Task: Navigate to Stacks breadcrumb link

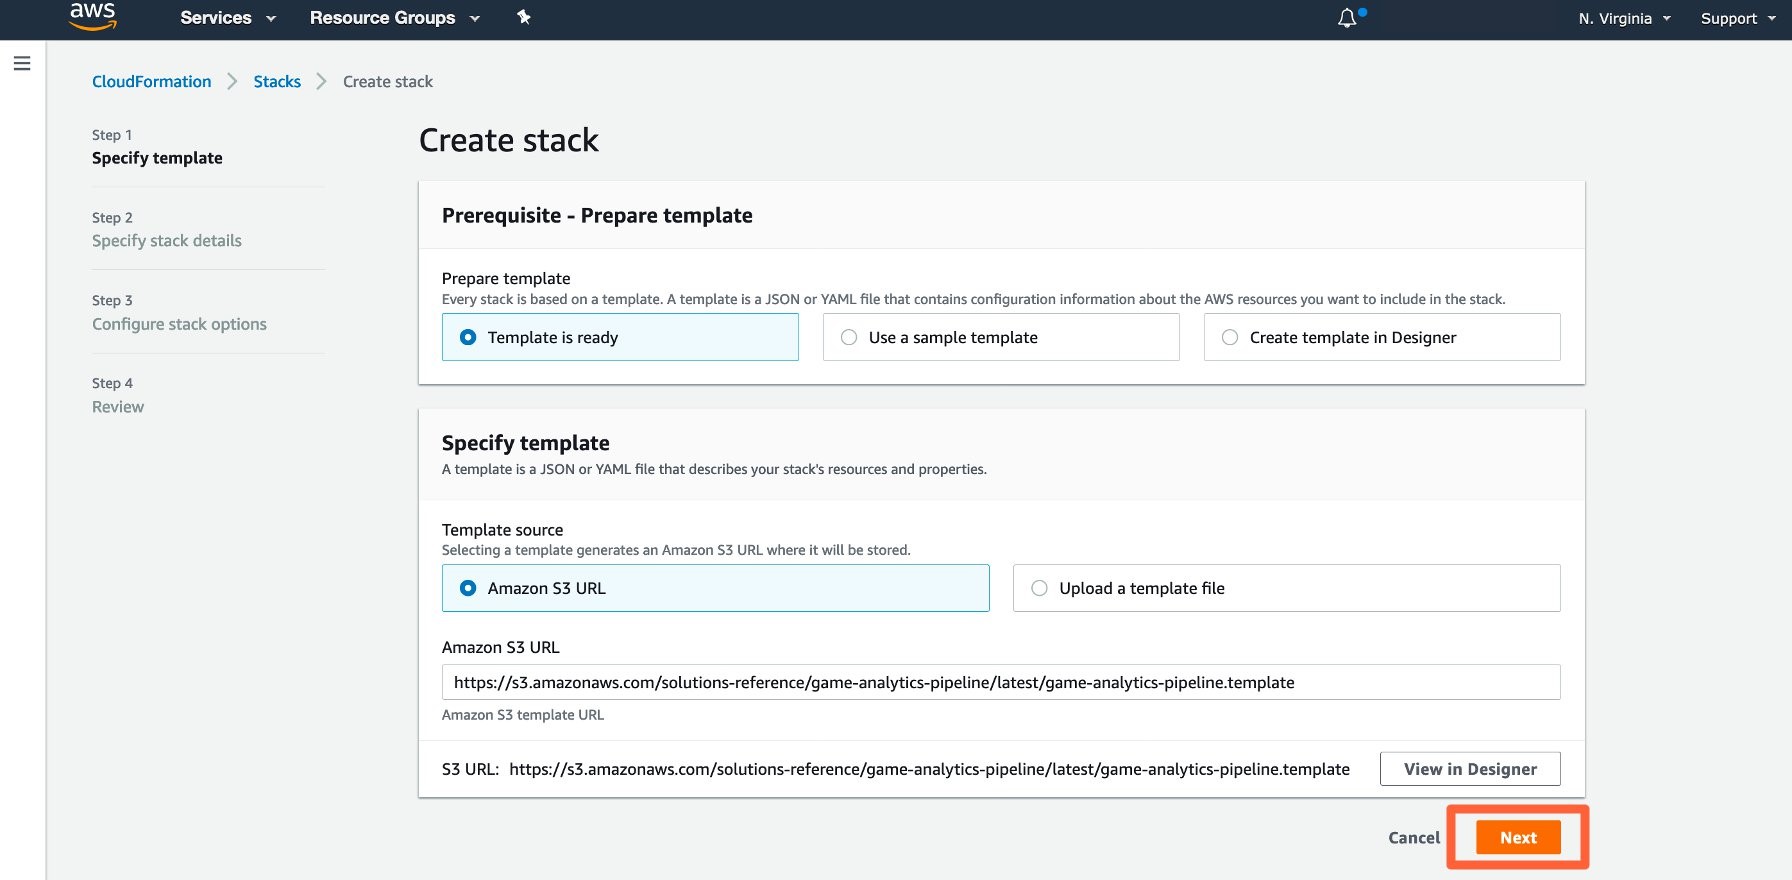Action: (277, 82)
